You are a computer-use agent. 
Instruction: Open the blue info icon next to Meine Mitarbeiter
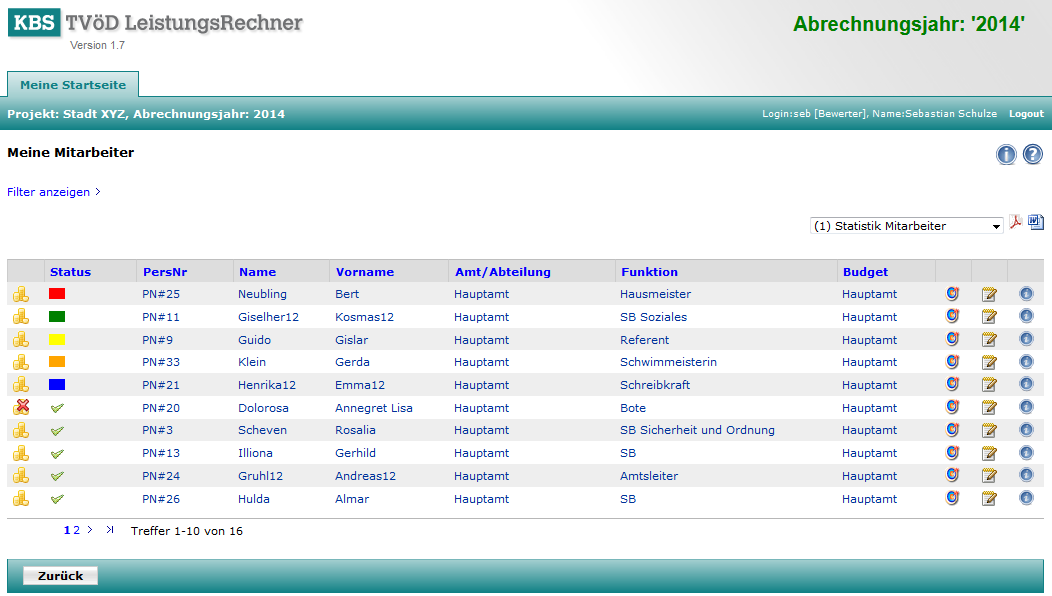coord(1006,154)
